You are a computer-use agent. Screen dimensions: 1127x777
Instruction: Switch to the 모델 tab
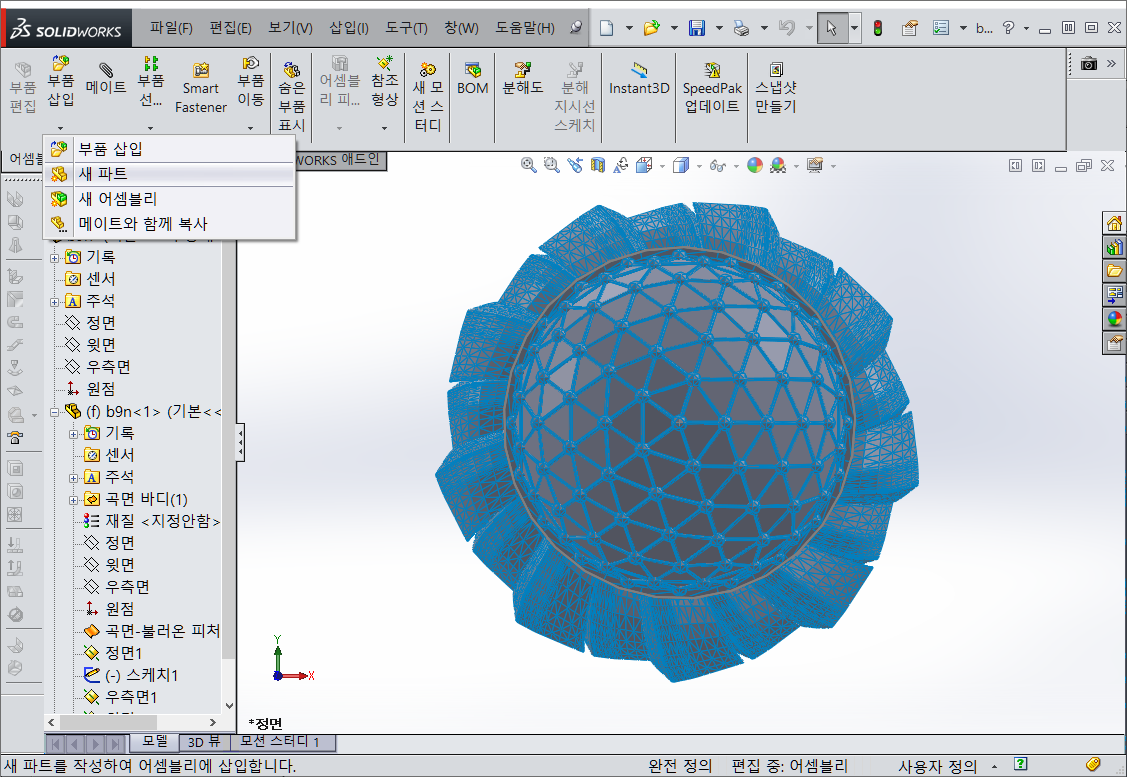[155, 741]
